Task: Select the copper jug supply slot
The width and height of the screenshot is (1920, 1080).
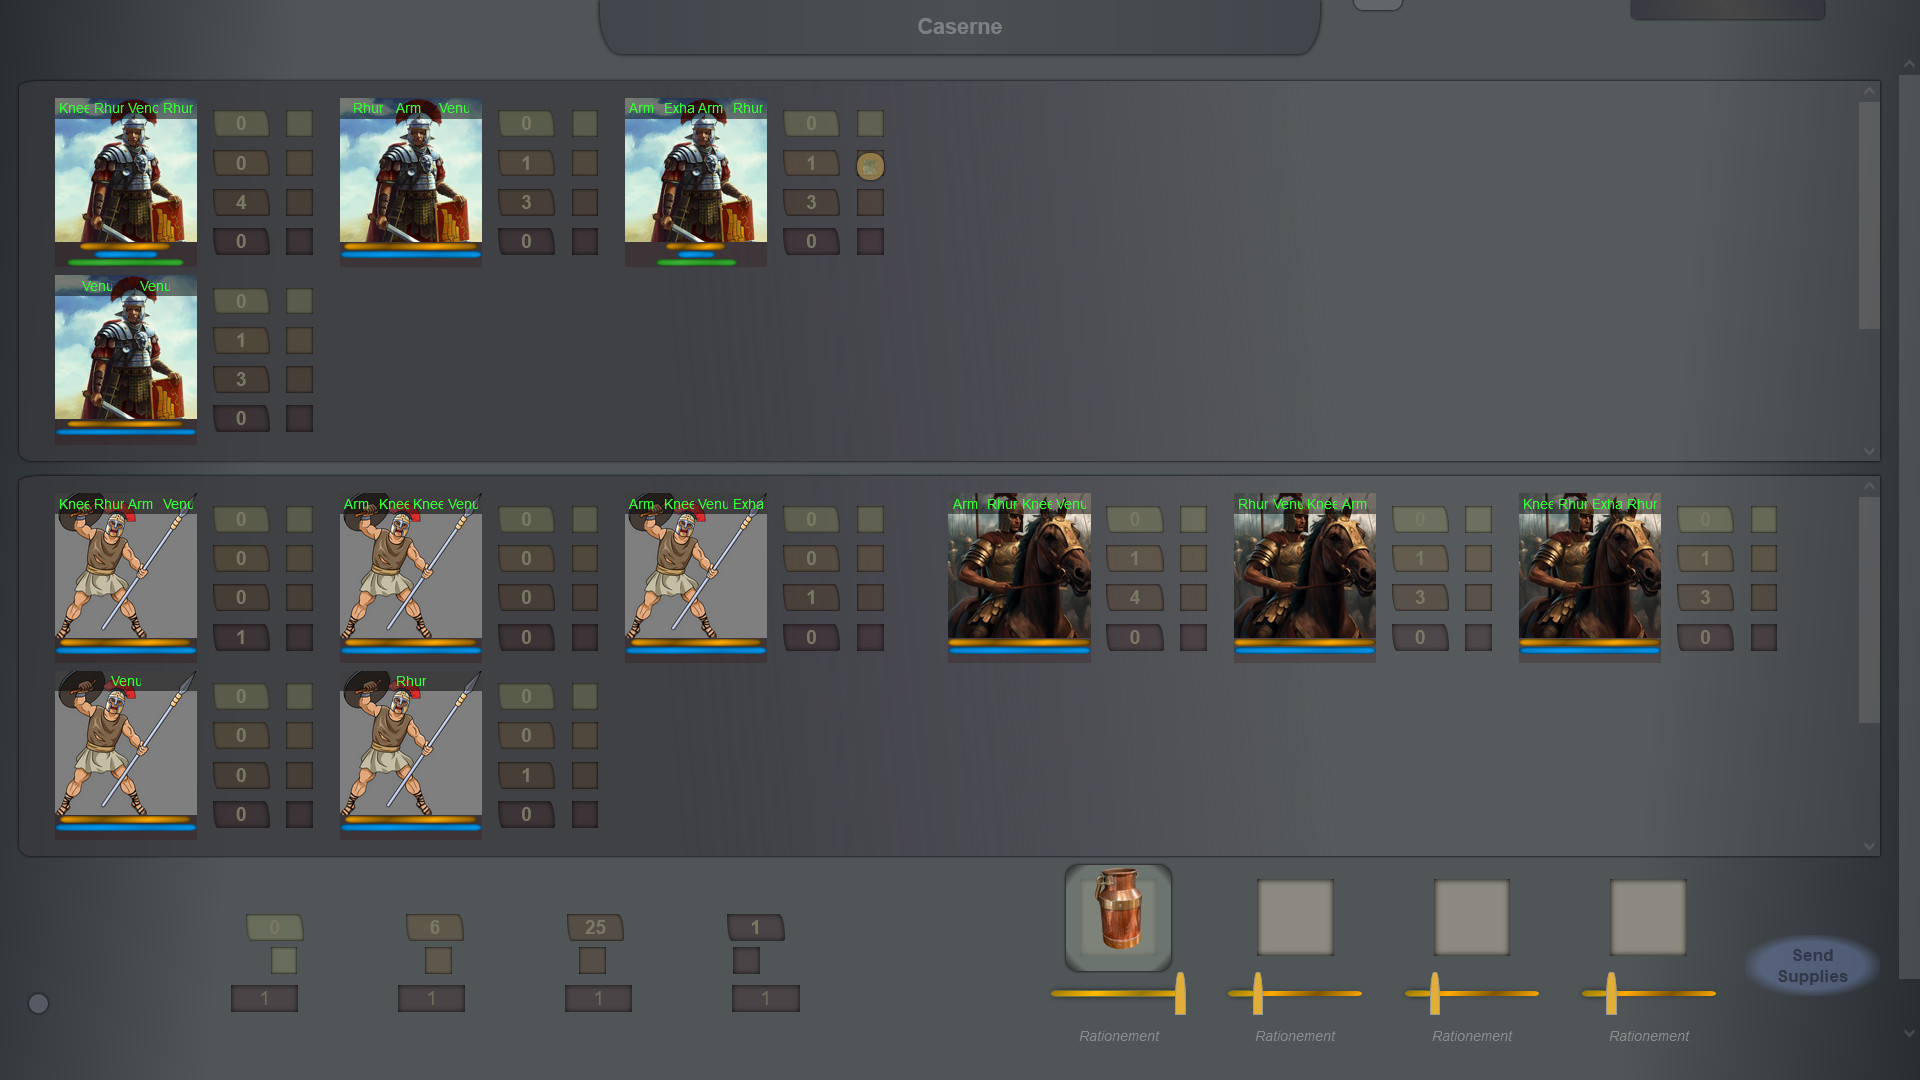Action: pyautogui.click(x=1118, y=917)
